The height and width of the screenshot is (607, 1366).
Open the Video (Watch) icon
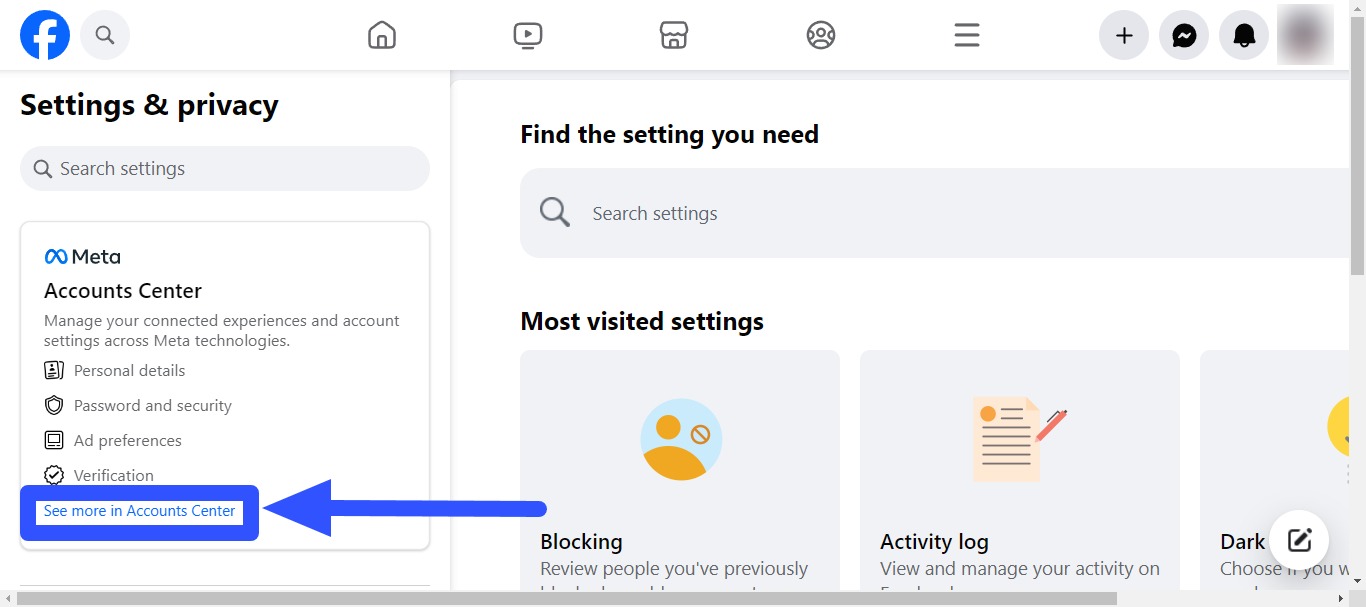click(x=527, y=34)
